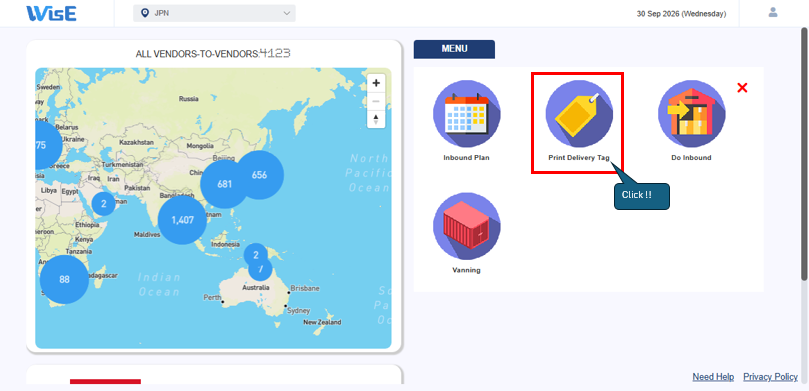Click the Do Inbound label
The height and width of the screenshot is (391, 809).
(691, 158)
